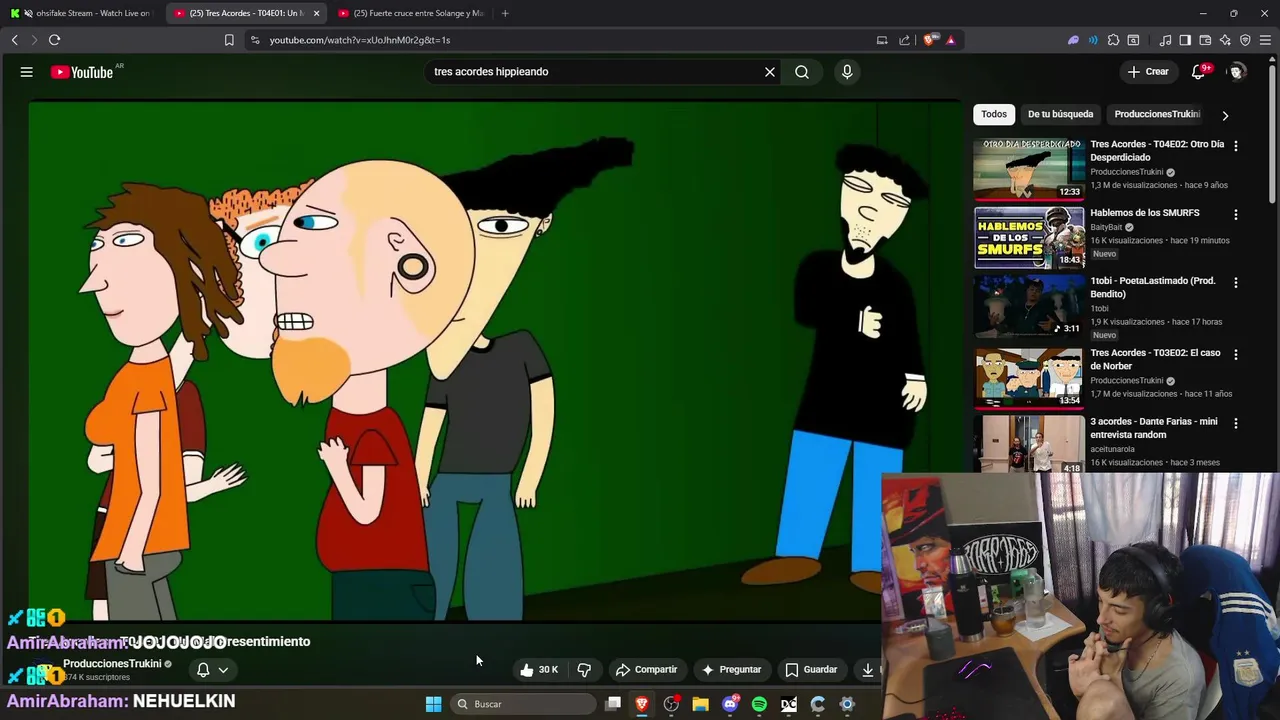
Task: Switch to the Fuerte cruce entre Solange tab
Action: pyautogui.click(x=412, y=13)
